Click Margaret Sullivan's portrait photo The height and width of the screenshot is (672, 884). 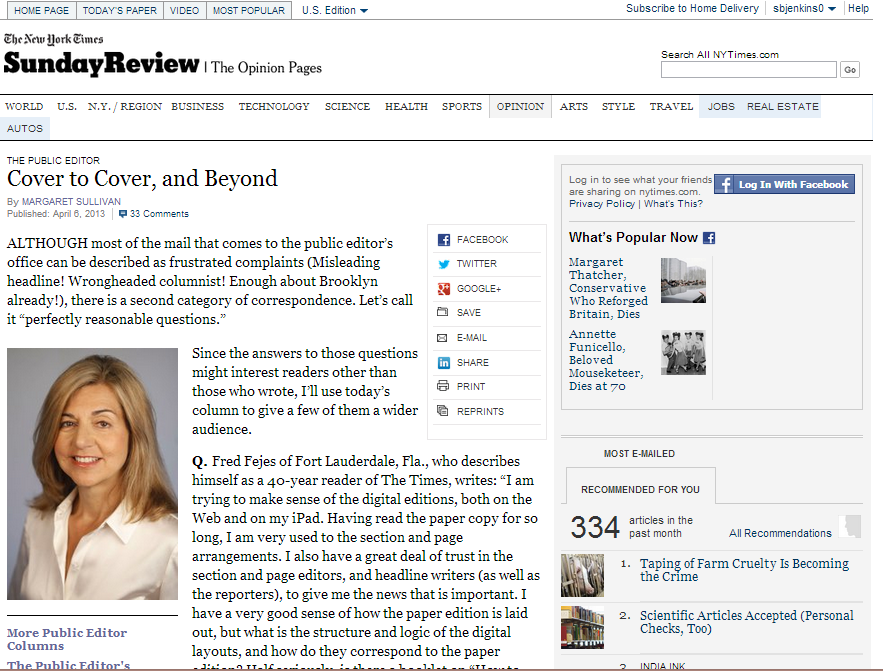[x=92, y=474]
